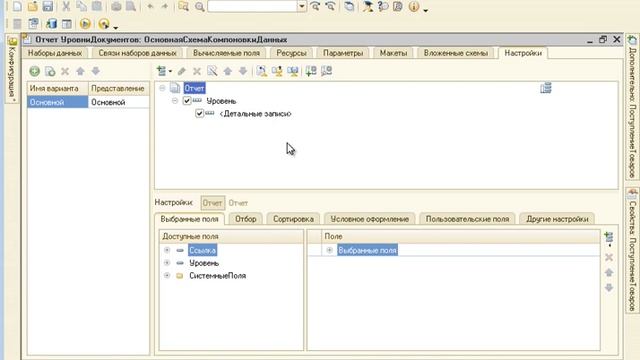This screenshot has height=360, width=640.
Task: Start debugging with the yellow play icon
Action: [85, 24]
